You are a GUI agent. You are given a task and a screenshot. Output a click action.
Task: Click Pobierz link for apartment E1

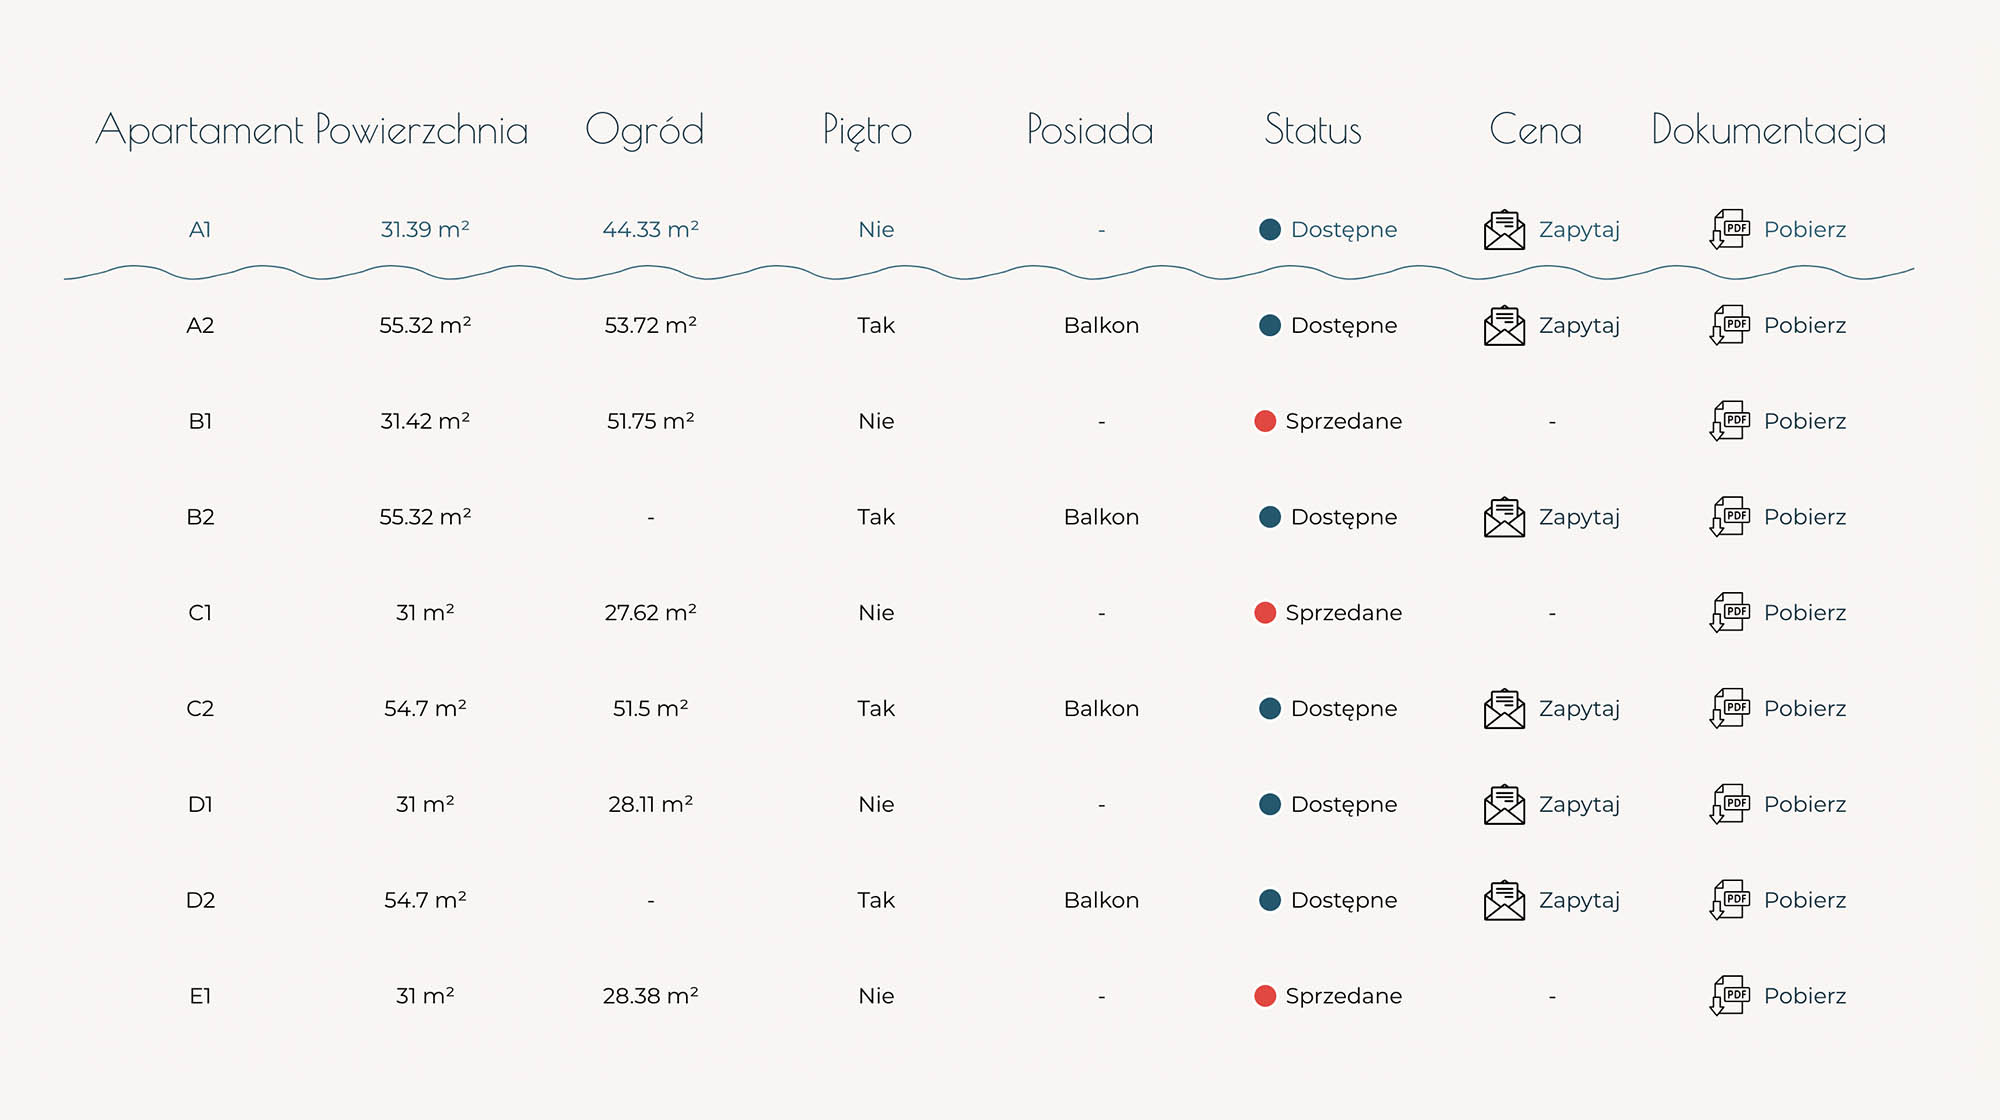click(x=1805, y=996)
